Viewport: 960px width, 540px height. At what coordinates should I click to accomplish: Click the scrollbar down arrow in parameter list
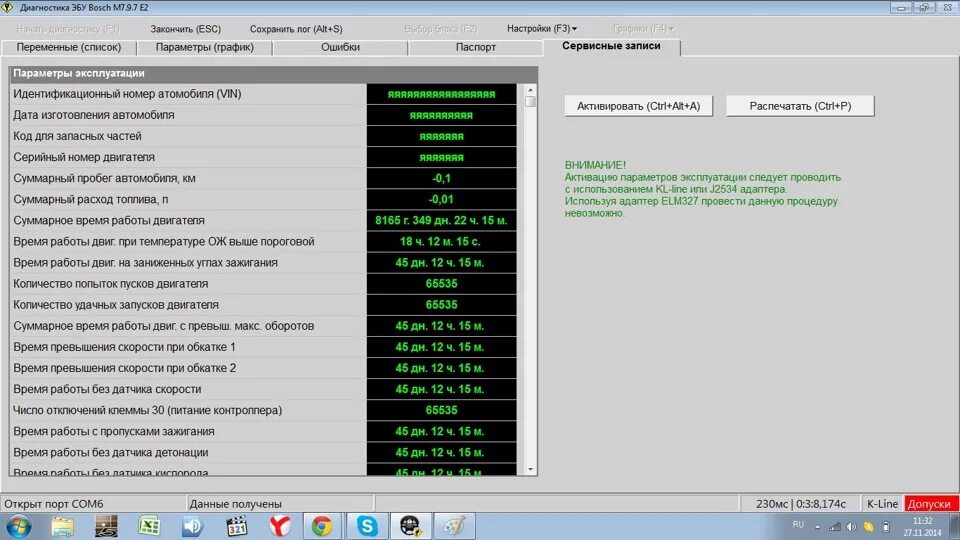click(530, 470)
